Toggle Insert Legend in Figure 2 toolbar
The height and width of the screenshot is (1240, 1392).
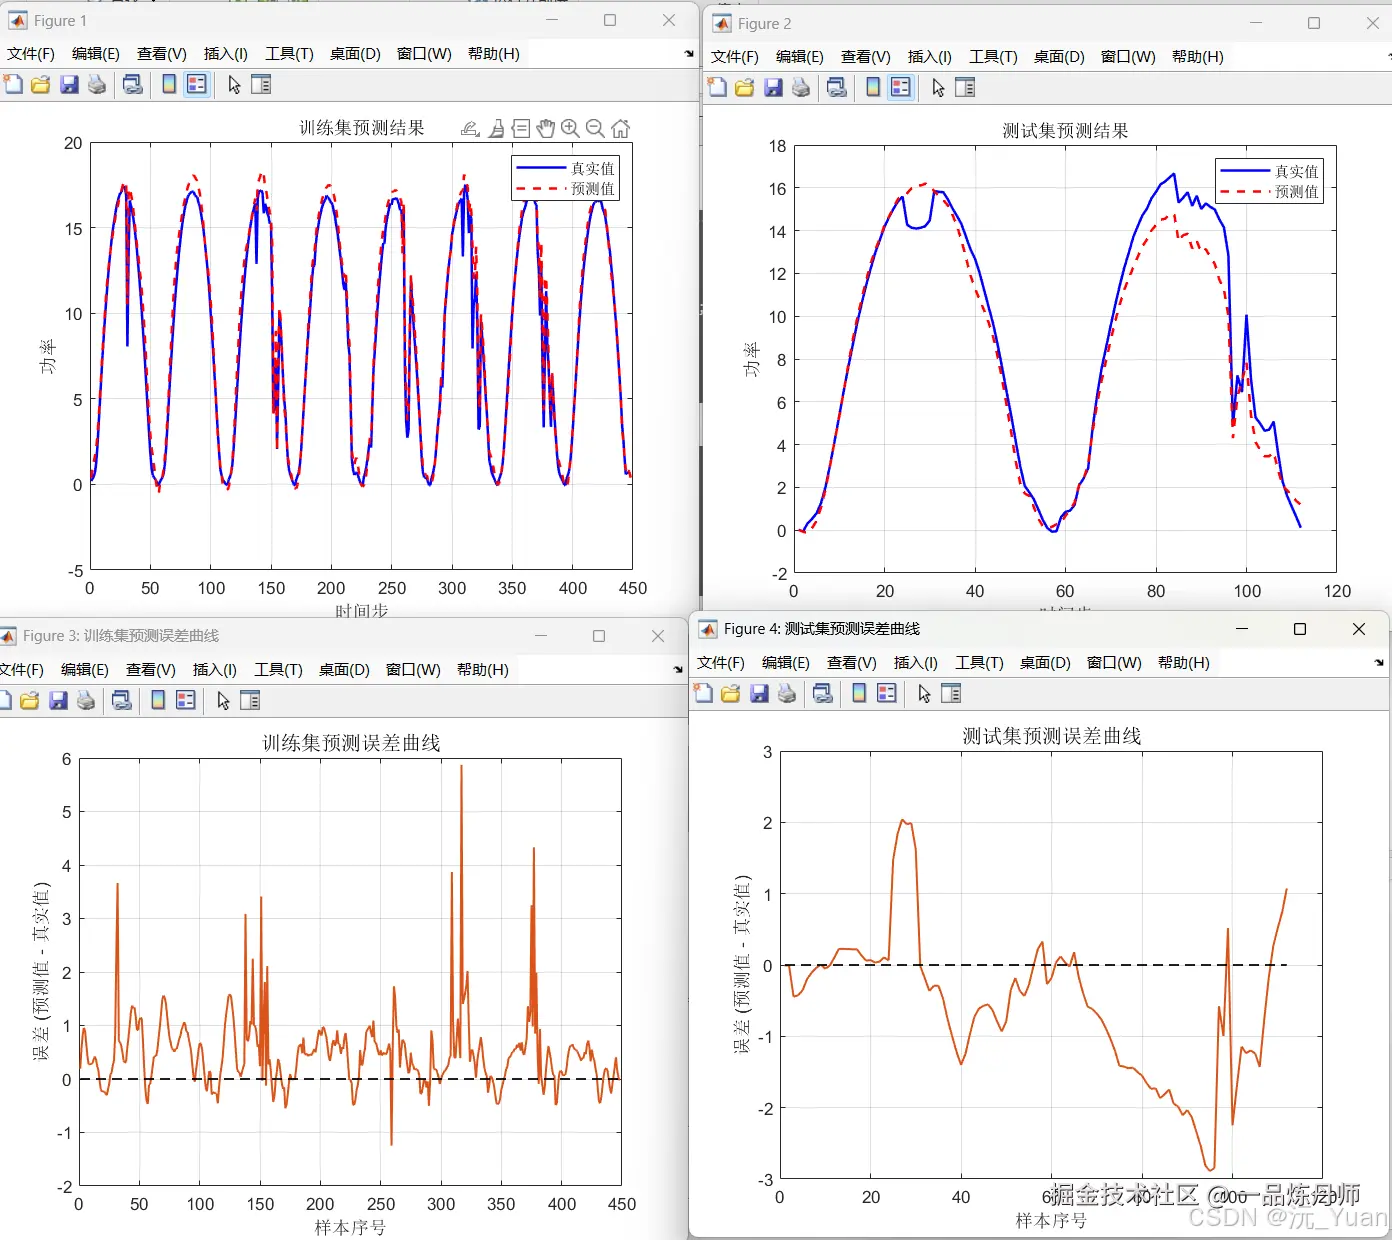pos(901,88)
